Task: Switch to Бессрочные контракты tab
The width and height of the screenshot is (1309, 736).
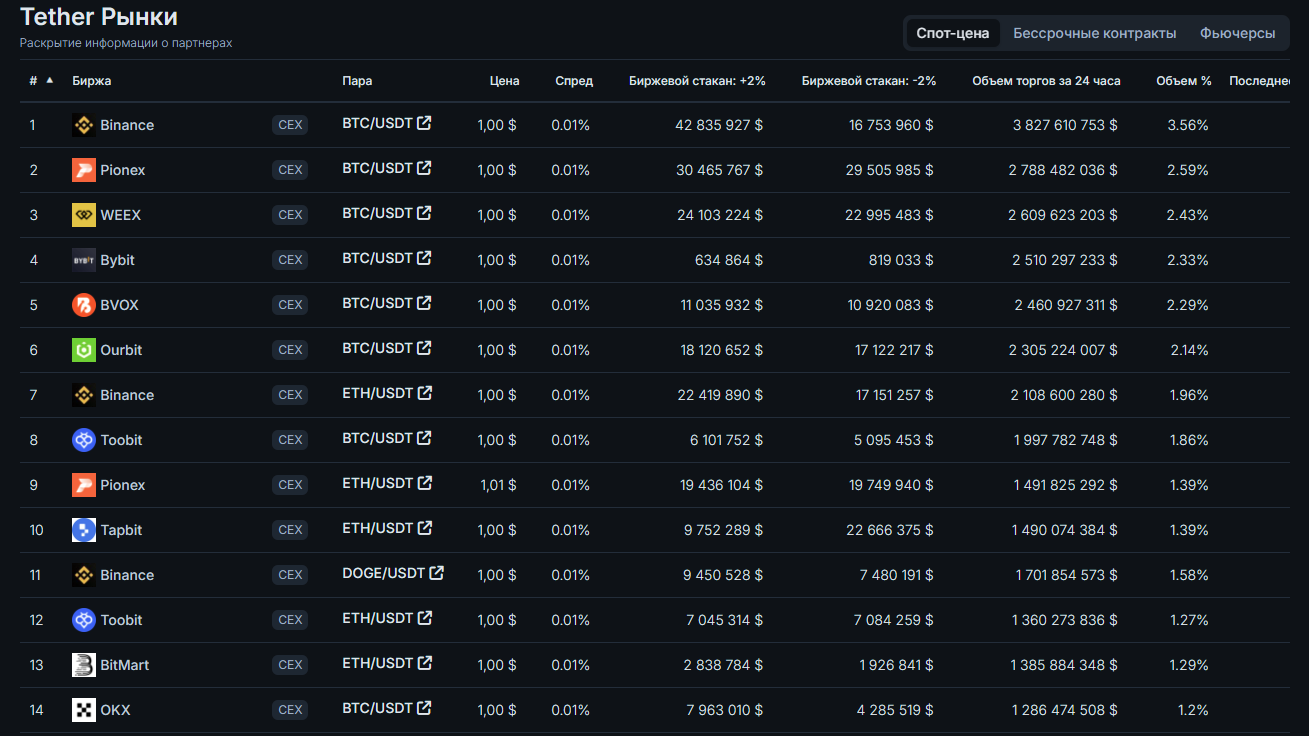Action: click(1095, 33)
